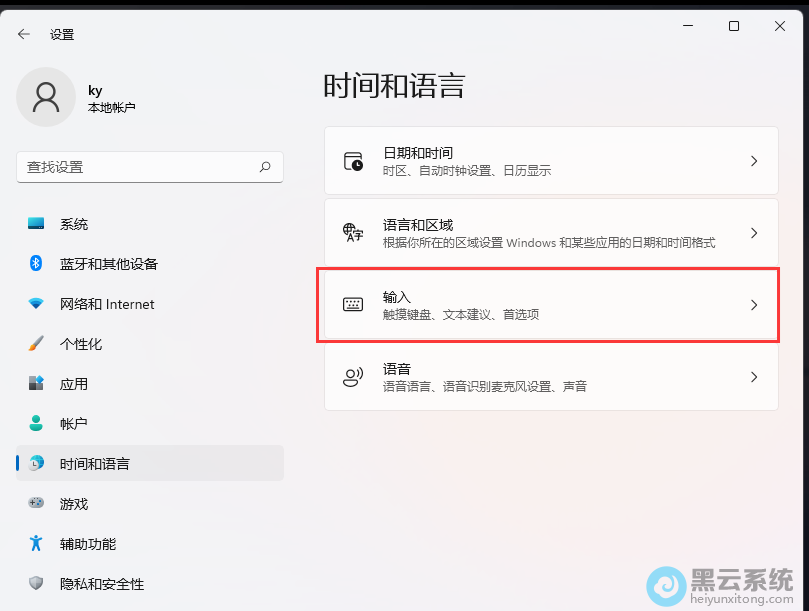
Task: Select 帐户 in the sidebar
Action: 74,424
